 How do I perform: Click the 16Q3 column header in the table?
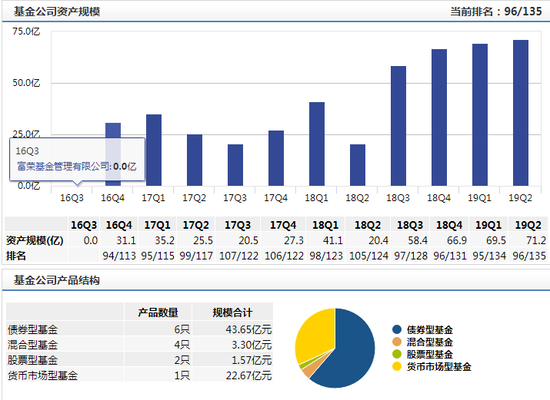coord(84,225)
